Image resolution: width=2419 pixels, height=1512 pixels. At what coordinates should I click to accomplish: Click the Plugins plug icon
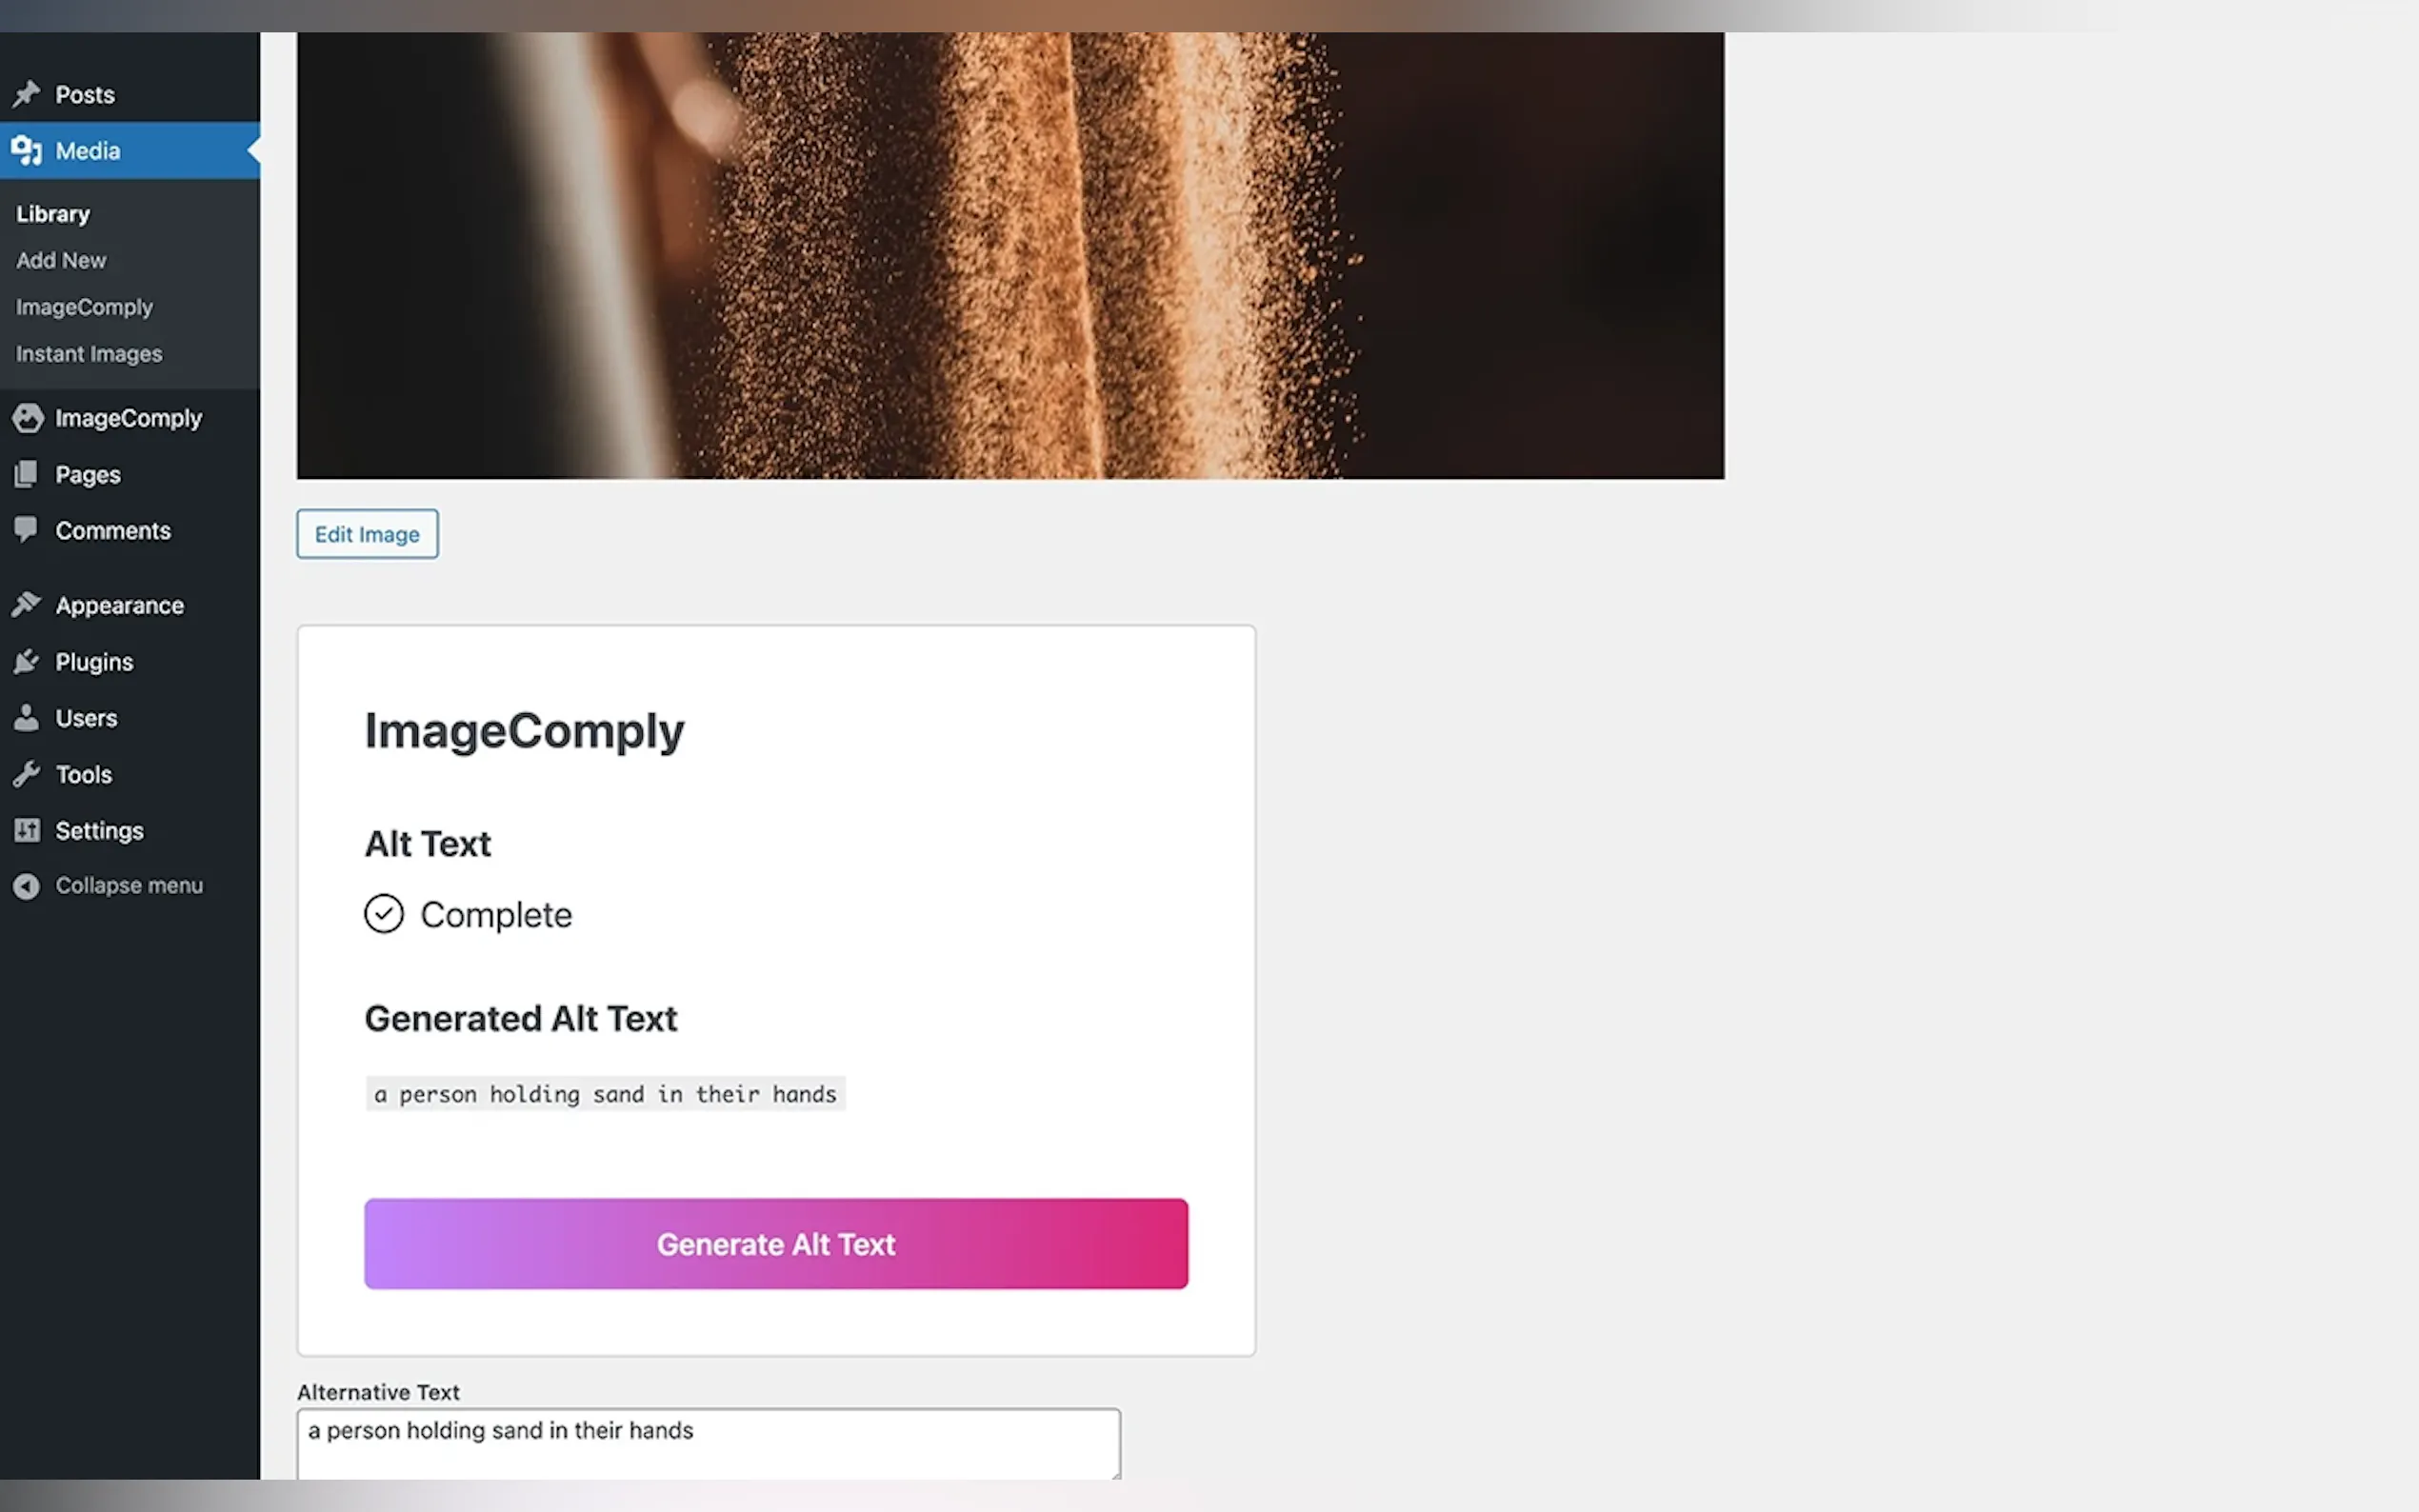[x=27, y=662]
